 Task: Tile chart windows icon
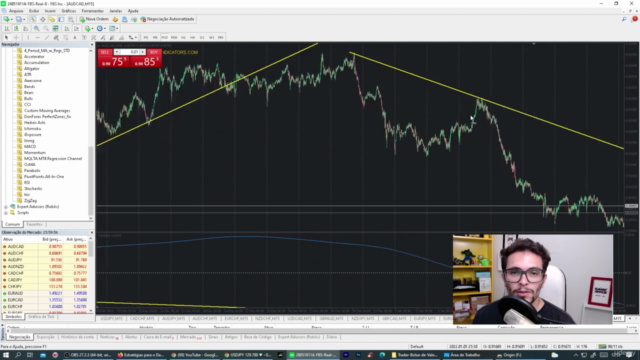coord(55,29)
